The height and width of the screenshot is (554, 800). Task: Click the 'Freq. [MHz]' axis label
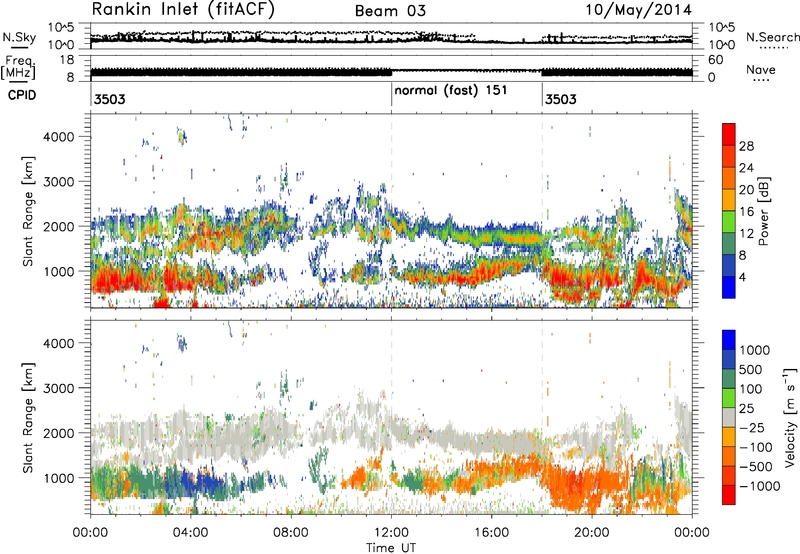point(18,68)
